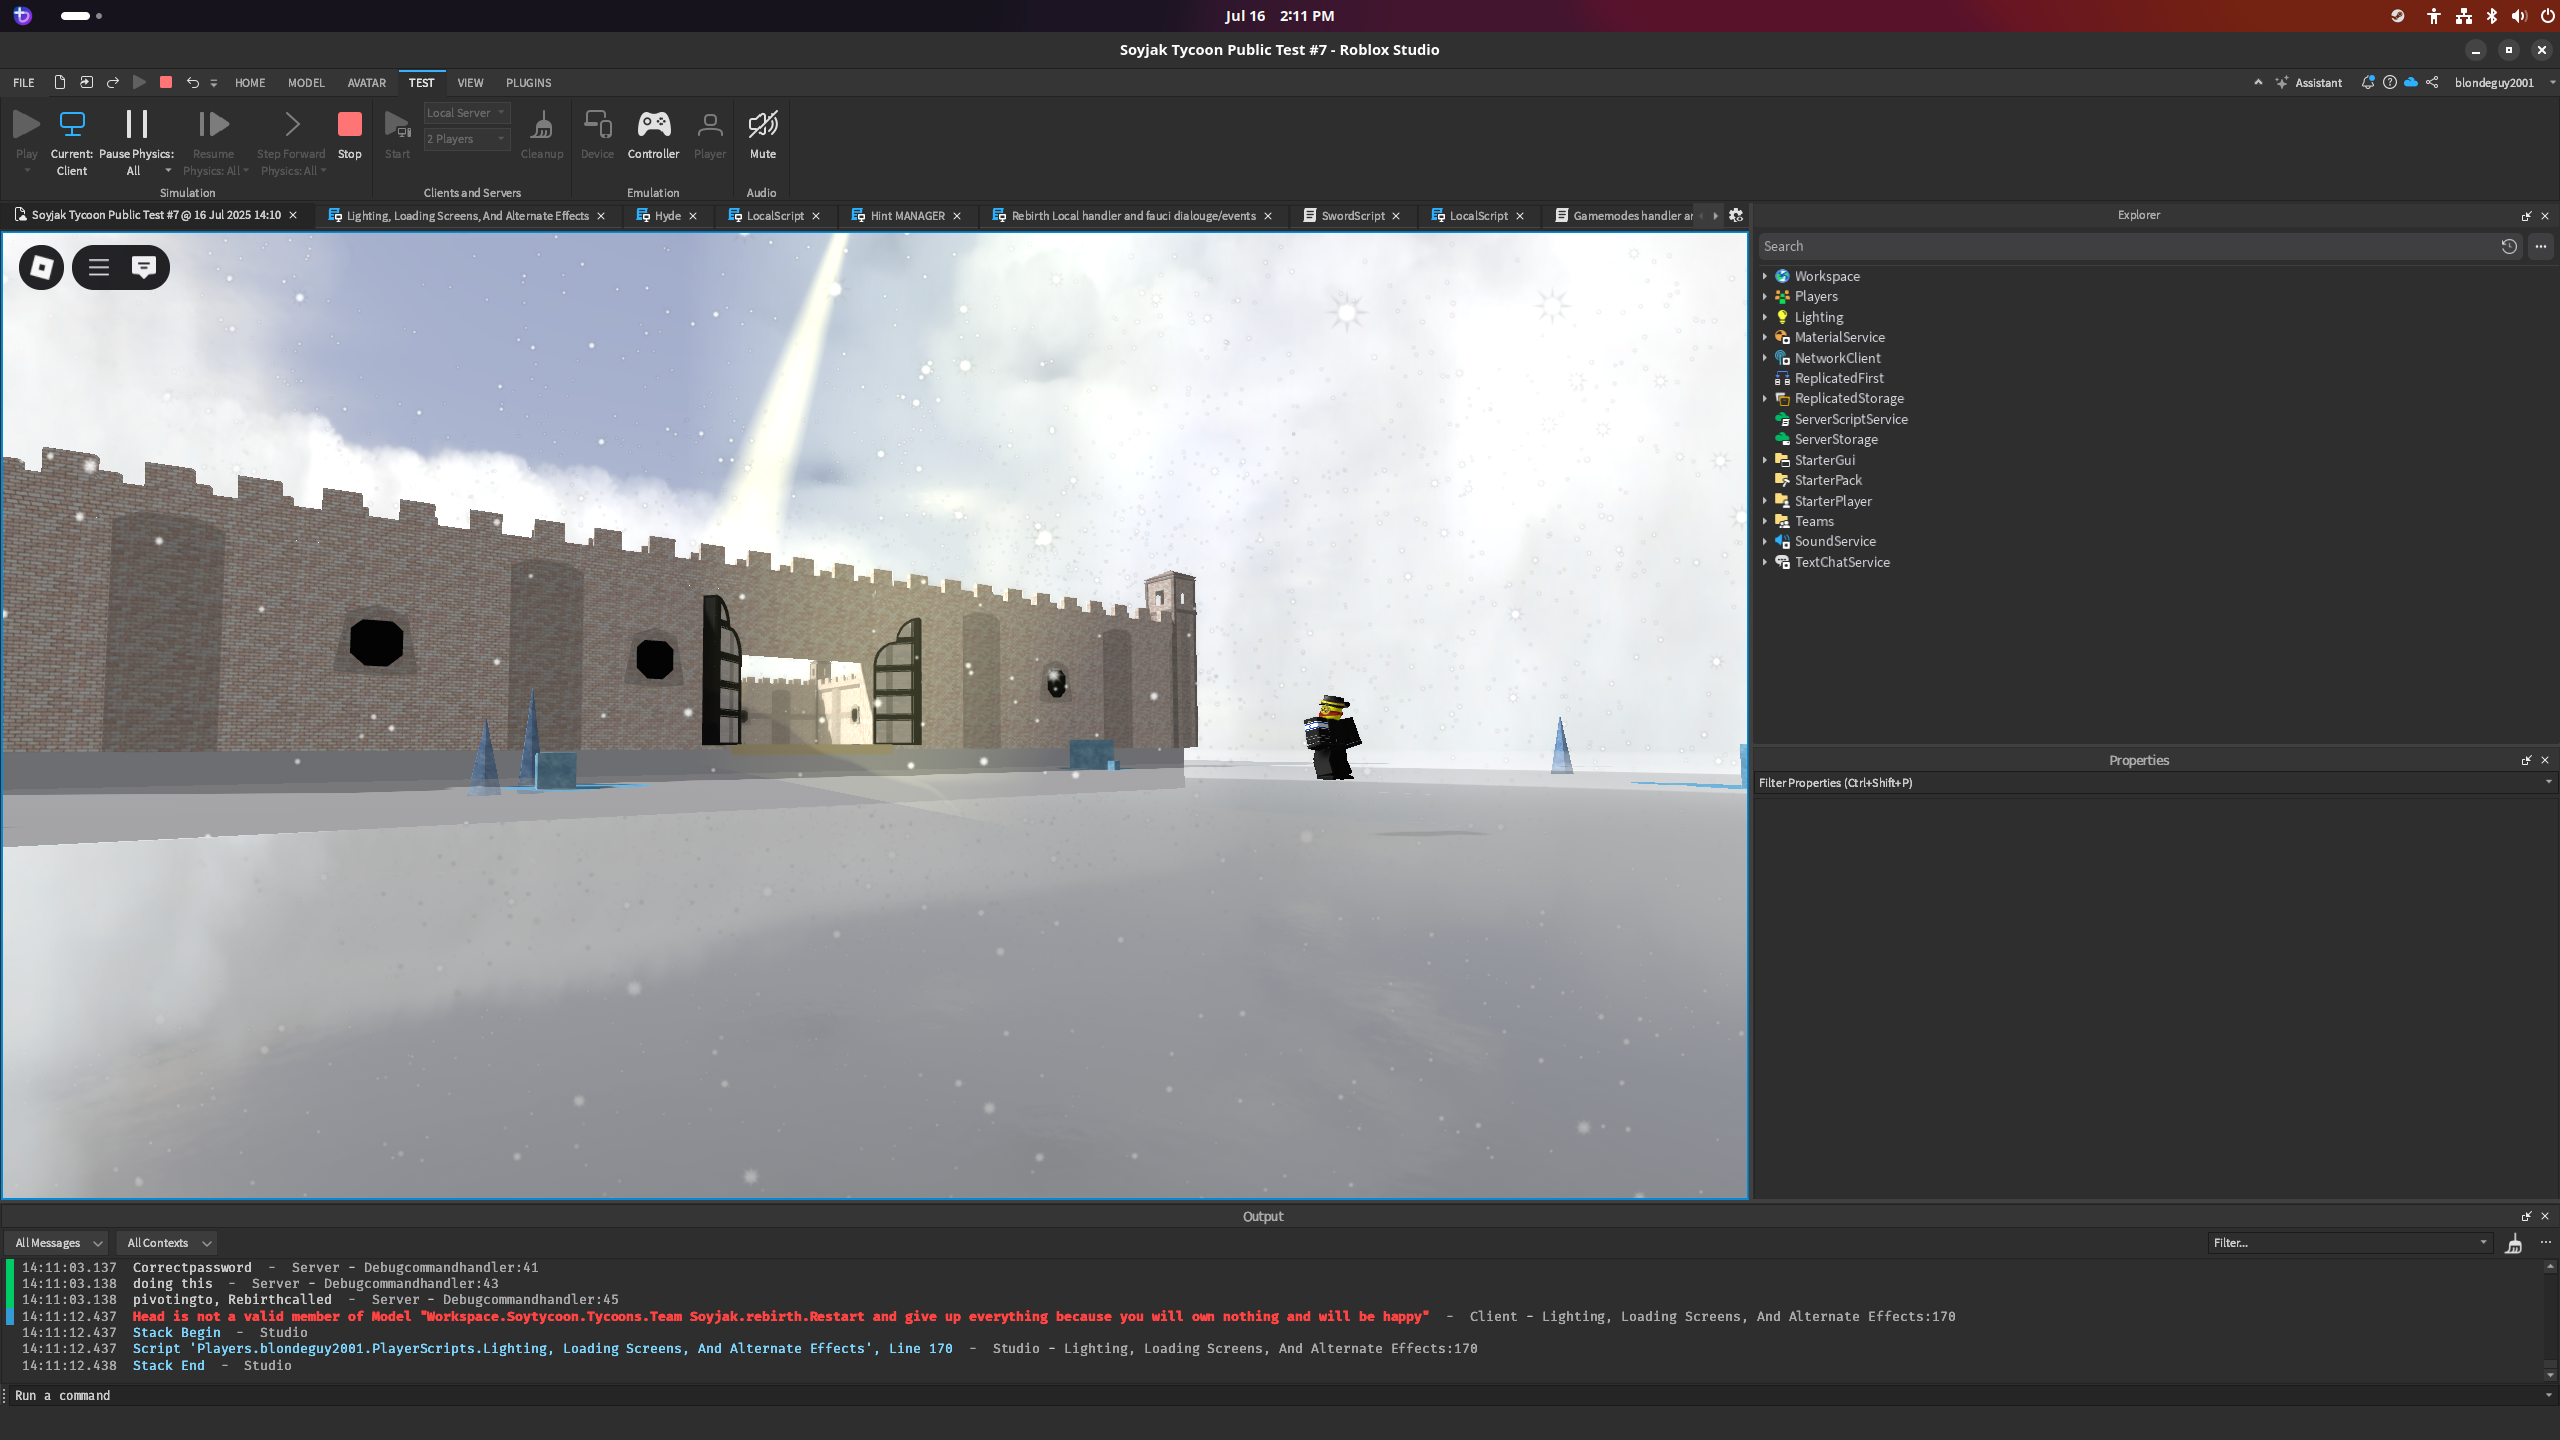Screen dimensions: 2560x1440
Task: Switch to the VIEW ribbon tab
Action: pyautogui.click(x=470, y=83)
